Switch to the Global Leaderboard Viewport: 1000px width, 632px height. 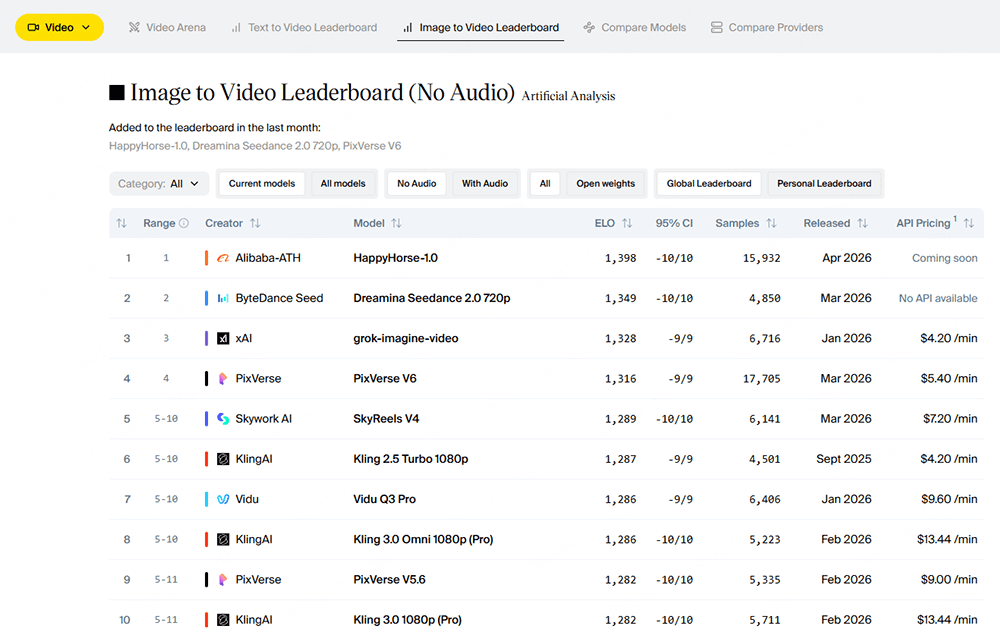coord(709,184)
